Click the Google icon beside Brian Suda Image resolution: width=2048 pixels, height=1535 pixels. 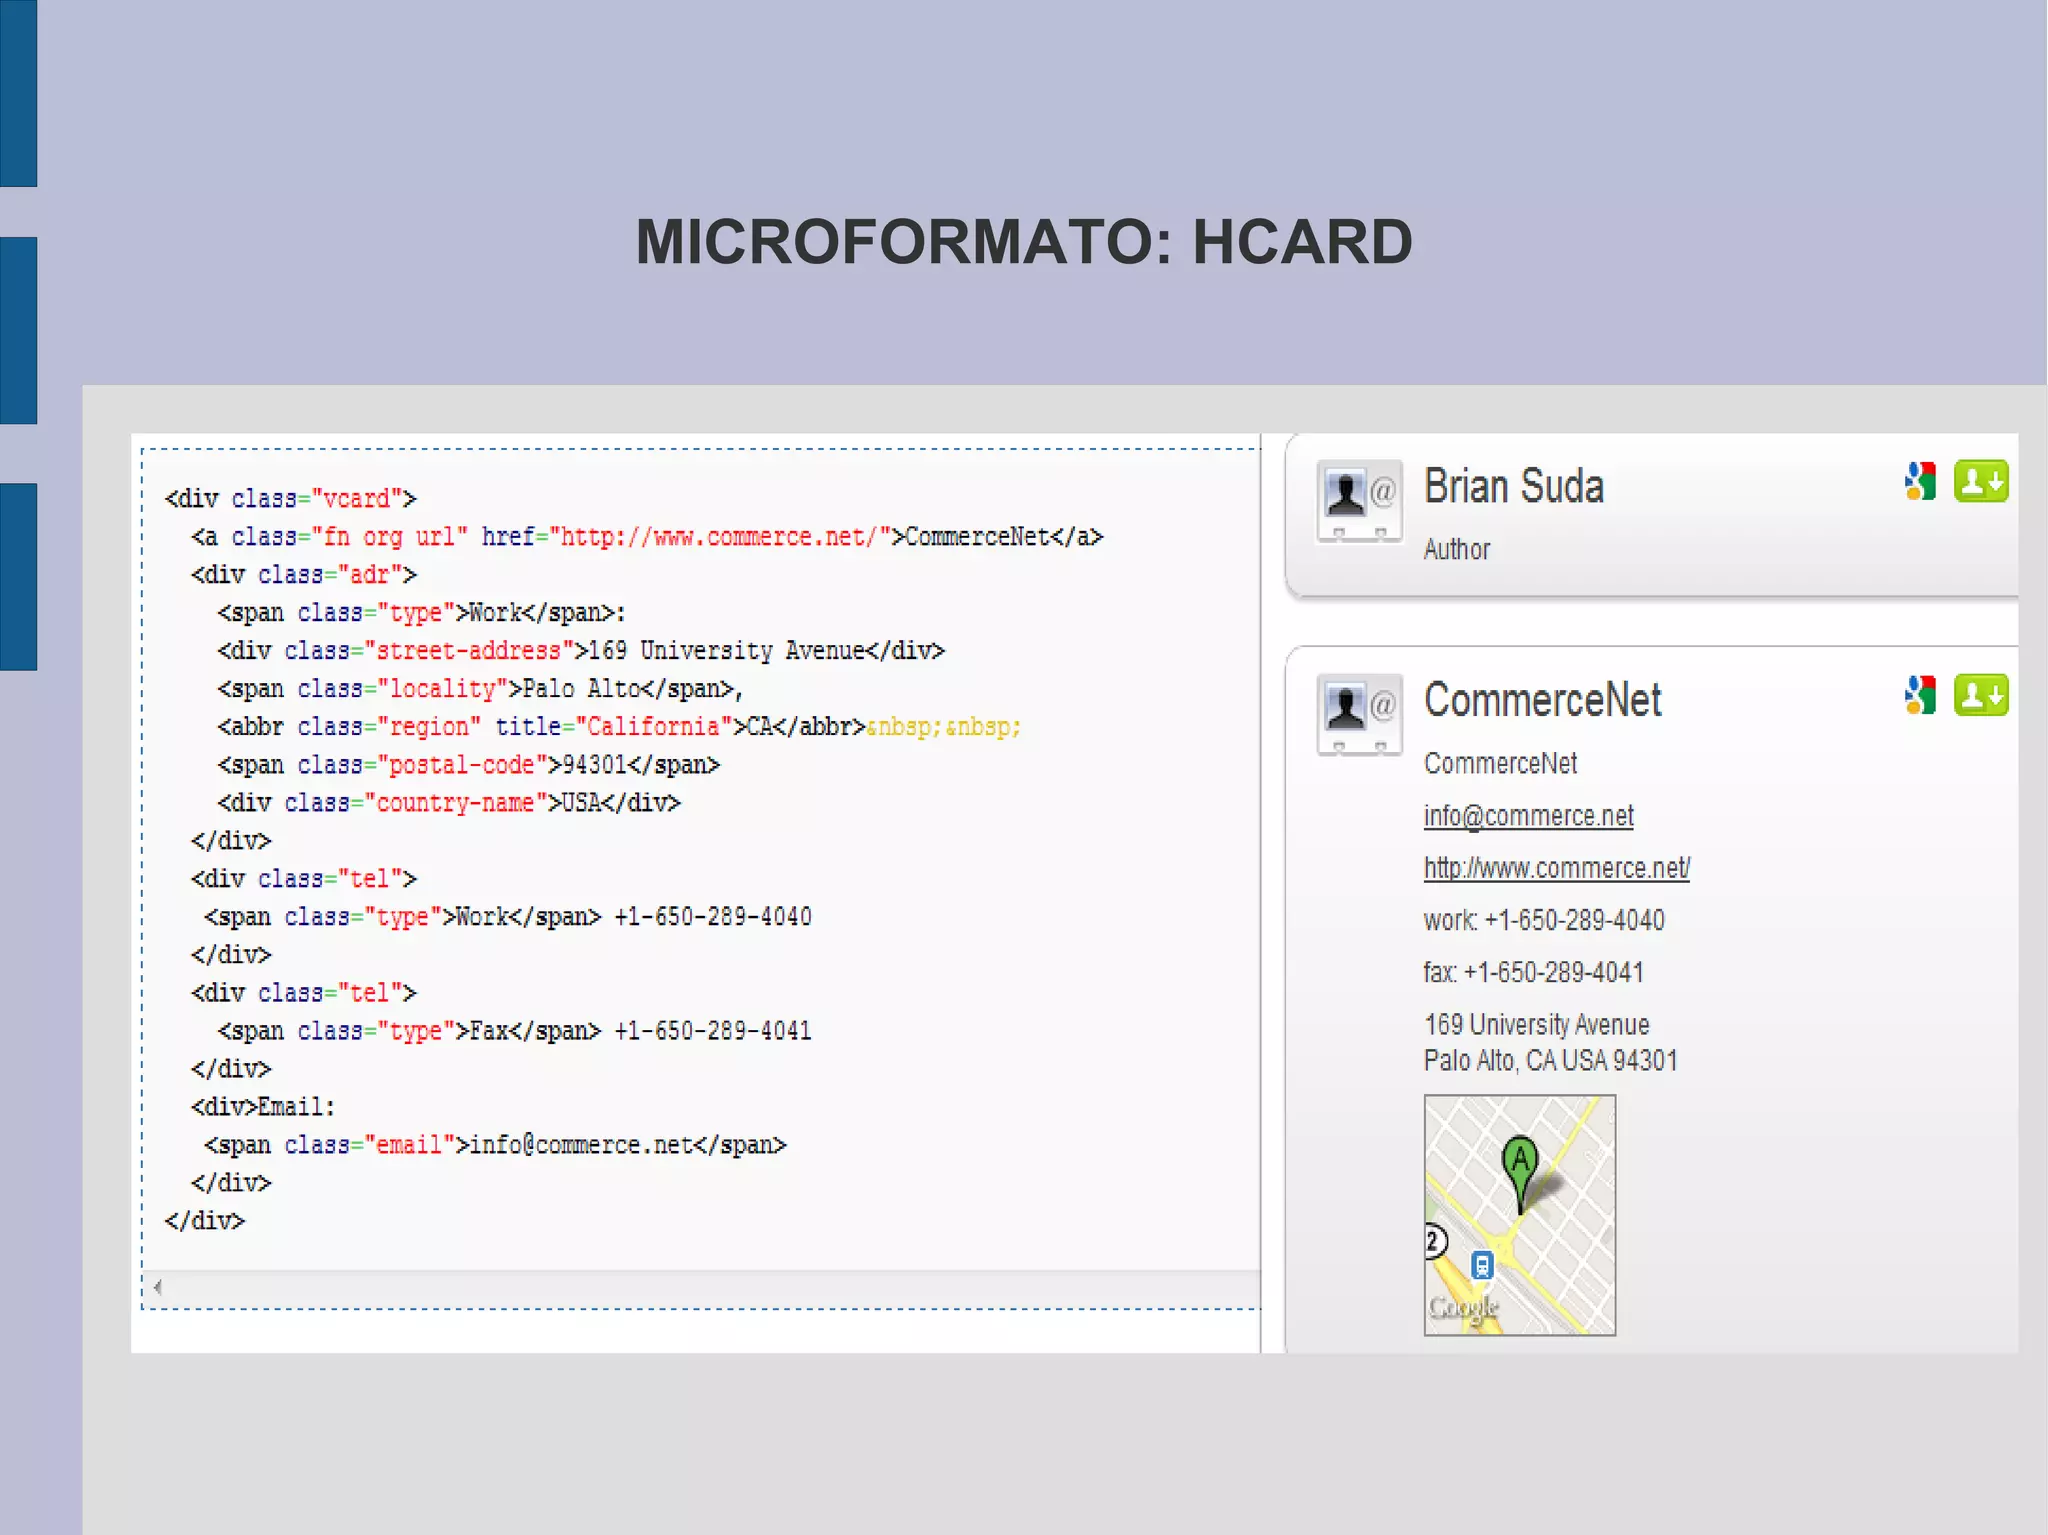click(1920, 481)
